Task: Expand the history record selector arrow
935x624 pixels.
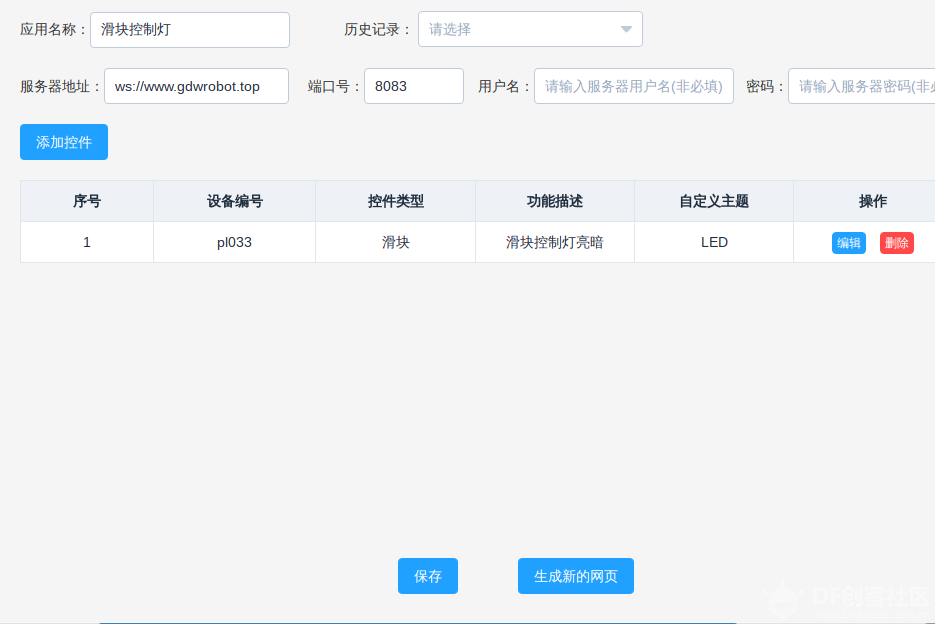Action: [x=627, y=29]
